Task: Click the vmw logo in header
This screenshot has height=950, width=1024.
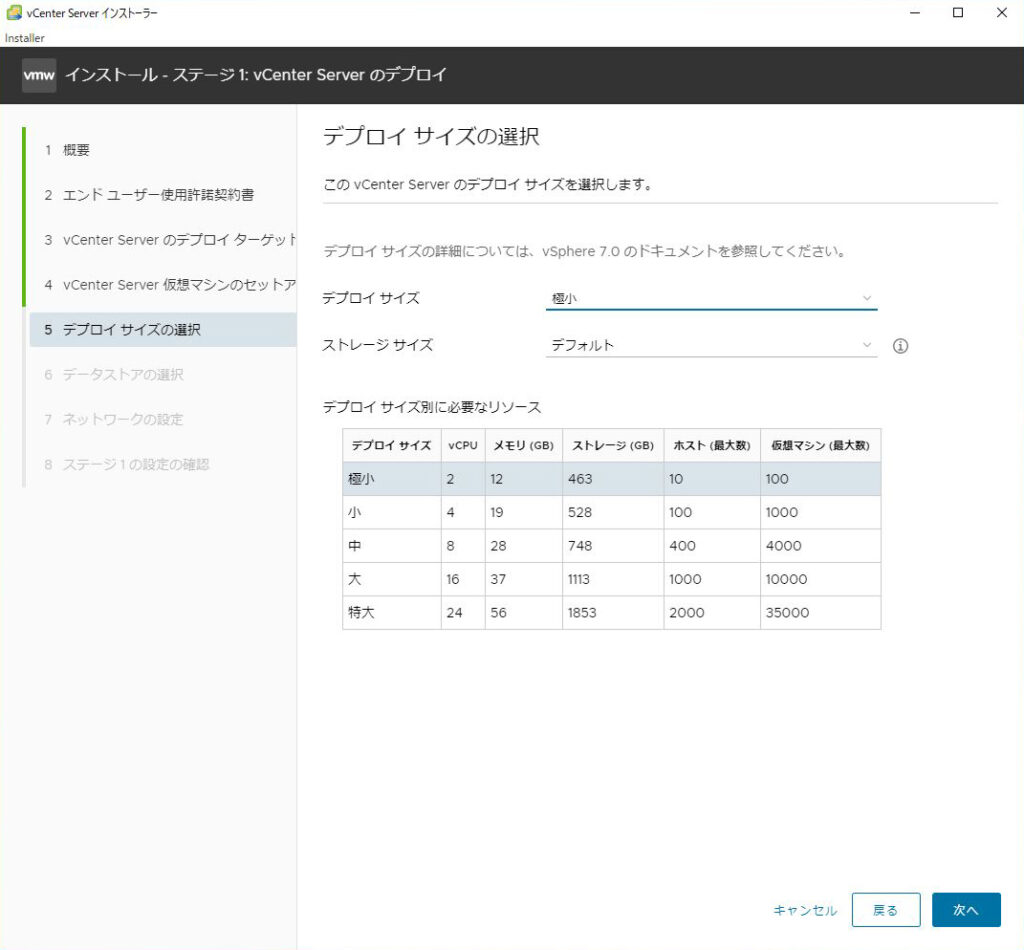Action: click(x=39, y=75)
